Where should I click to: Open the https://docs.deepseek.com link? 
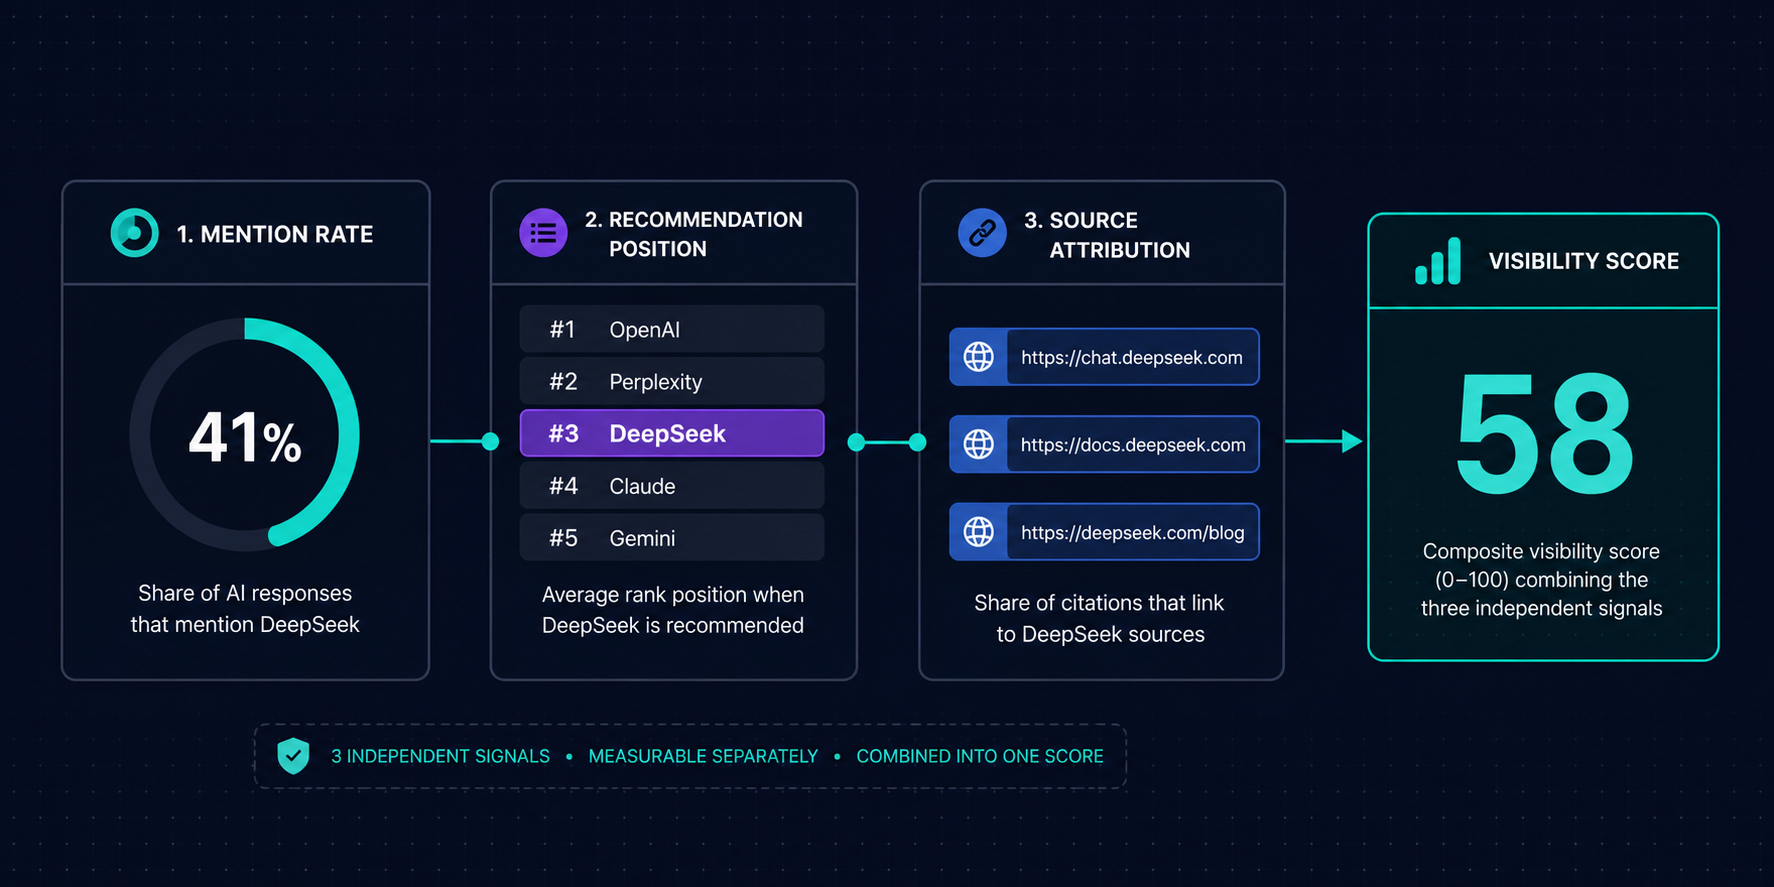click(1104, 444)
